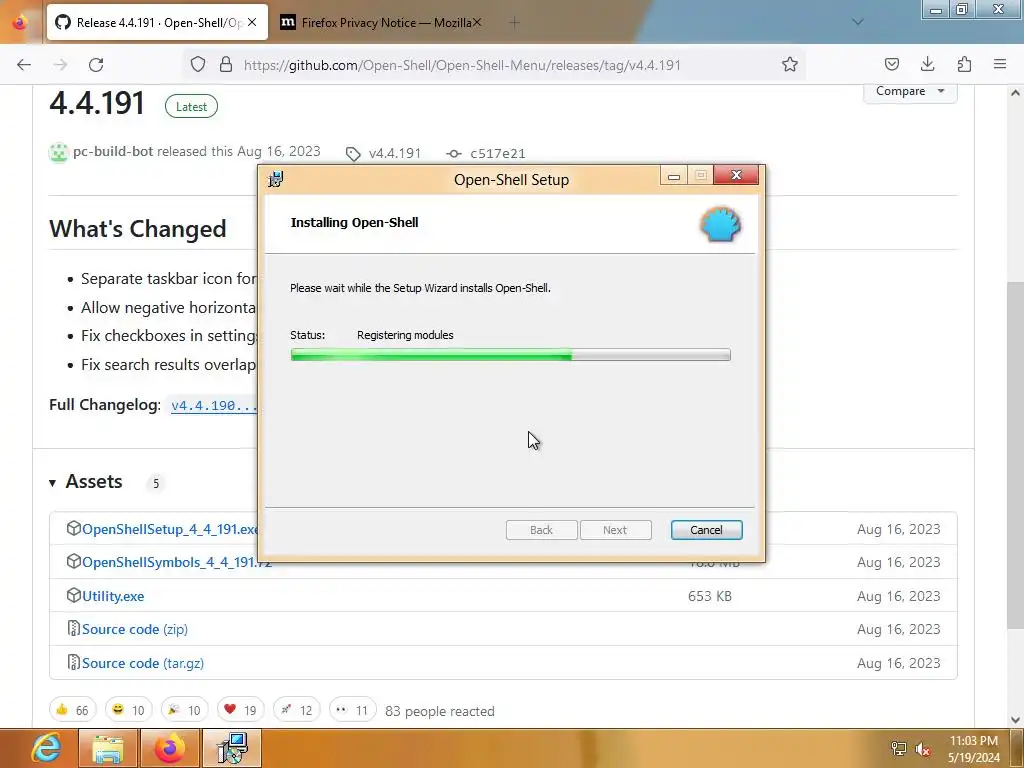
Task: Close the Firefox Privacy Notice tab
Action: (477, 22)
